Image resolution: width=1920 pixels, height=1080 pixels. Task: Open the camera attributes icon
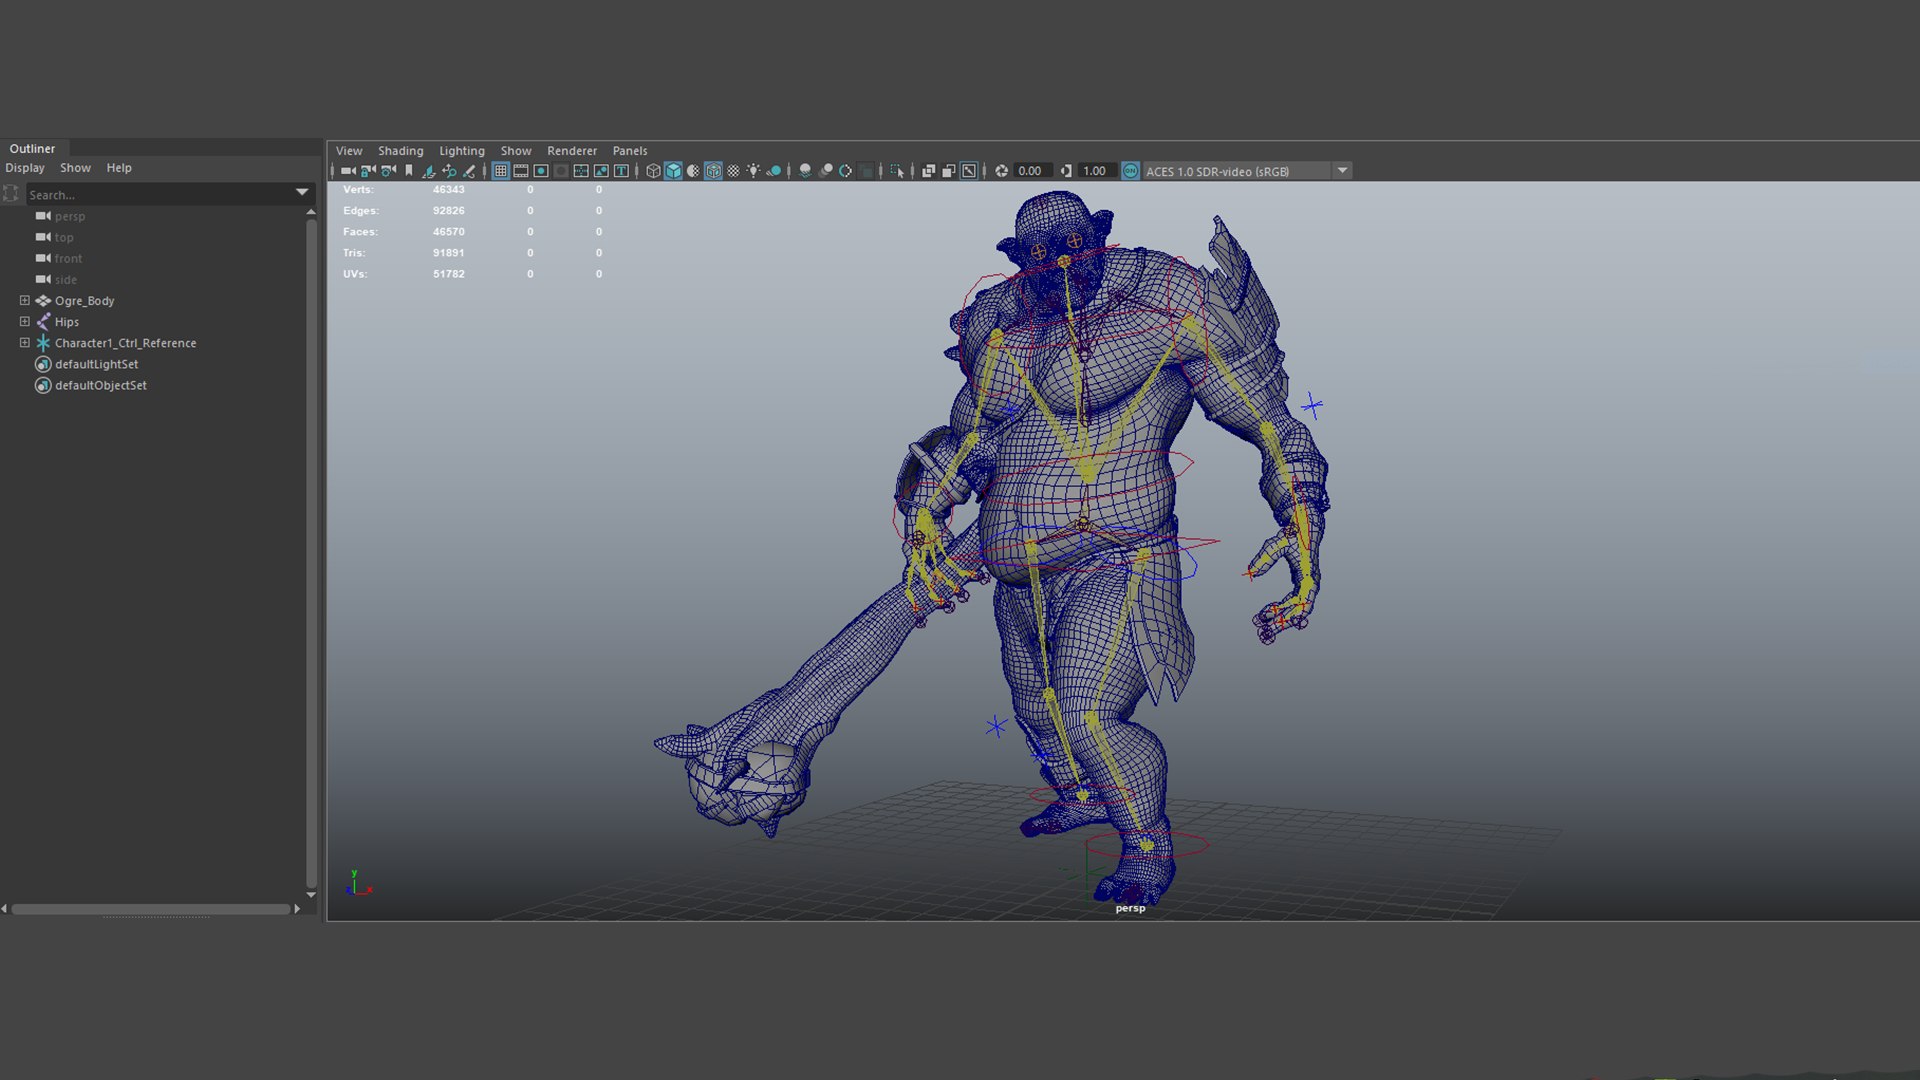(388, 171)
